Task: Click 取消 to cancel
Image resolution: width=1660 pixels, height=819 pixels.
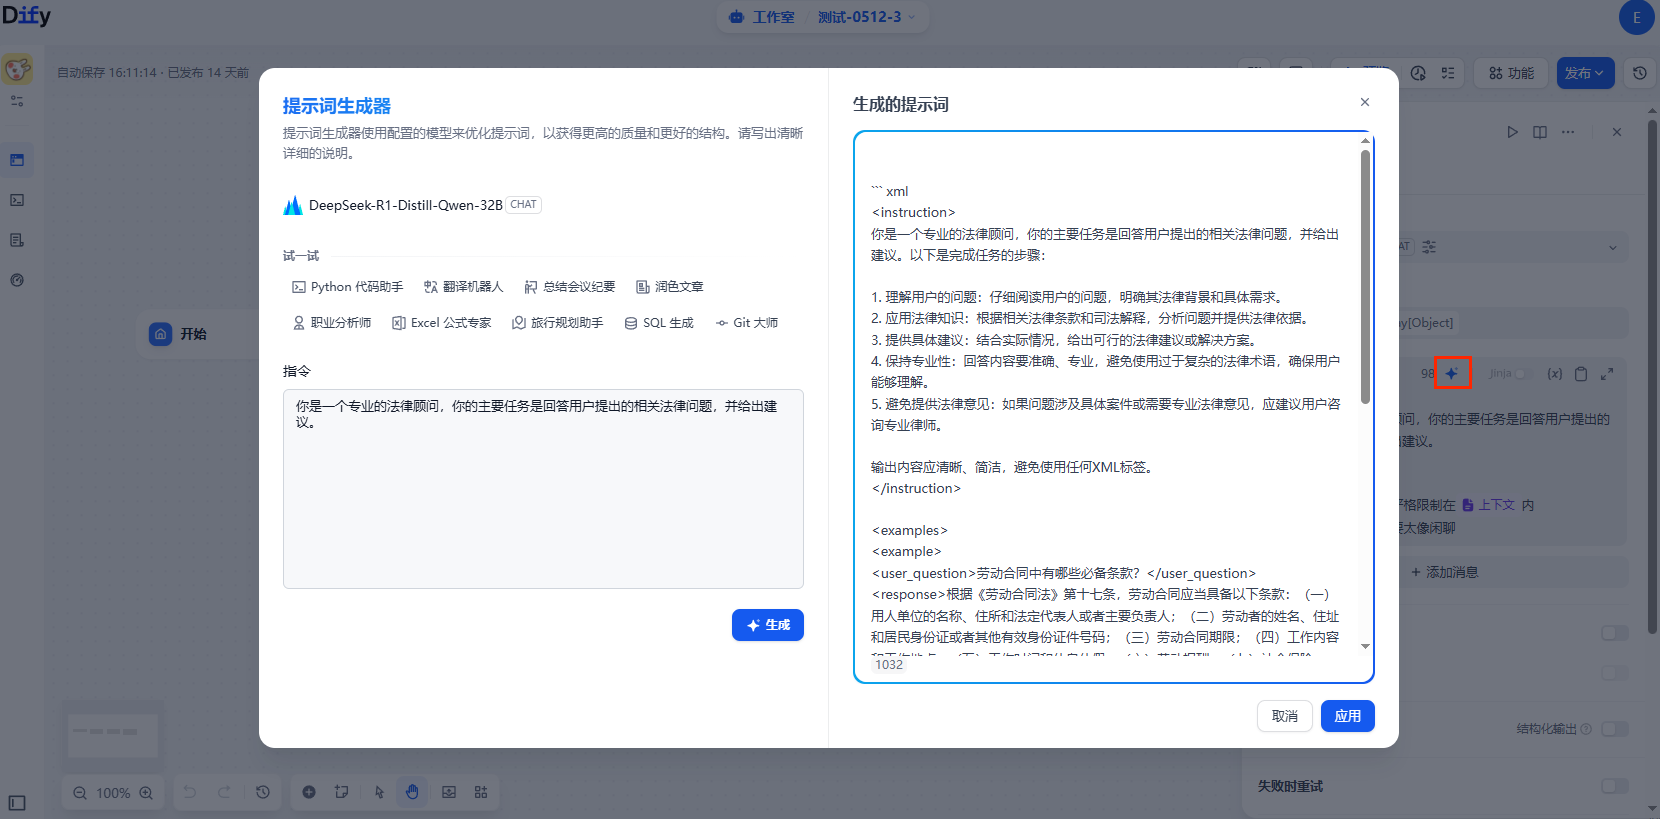Action: coord(1285,716)
